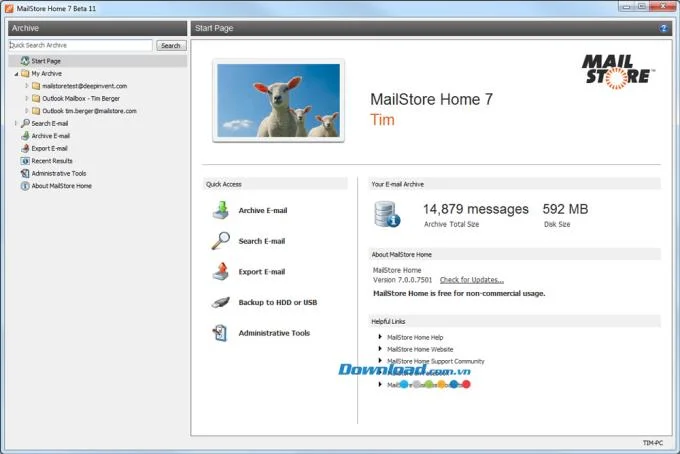Click Archive E-mail in Quick Access
The image size is (680, 454).
[x=263, y=210]
